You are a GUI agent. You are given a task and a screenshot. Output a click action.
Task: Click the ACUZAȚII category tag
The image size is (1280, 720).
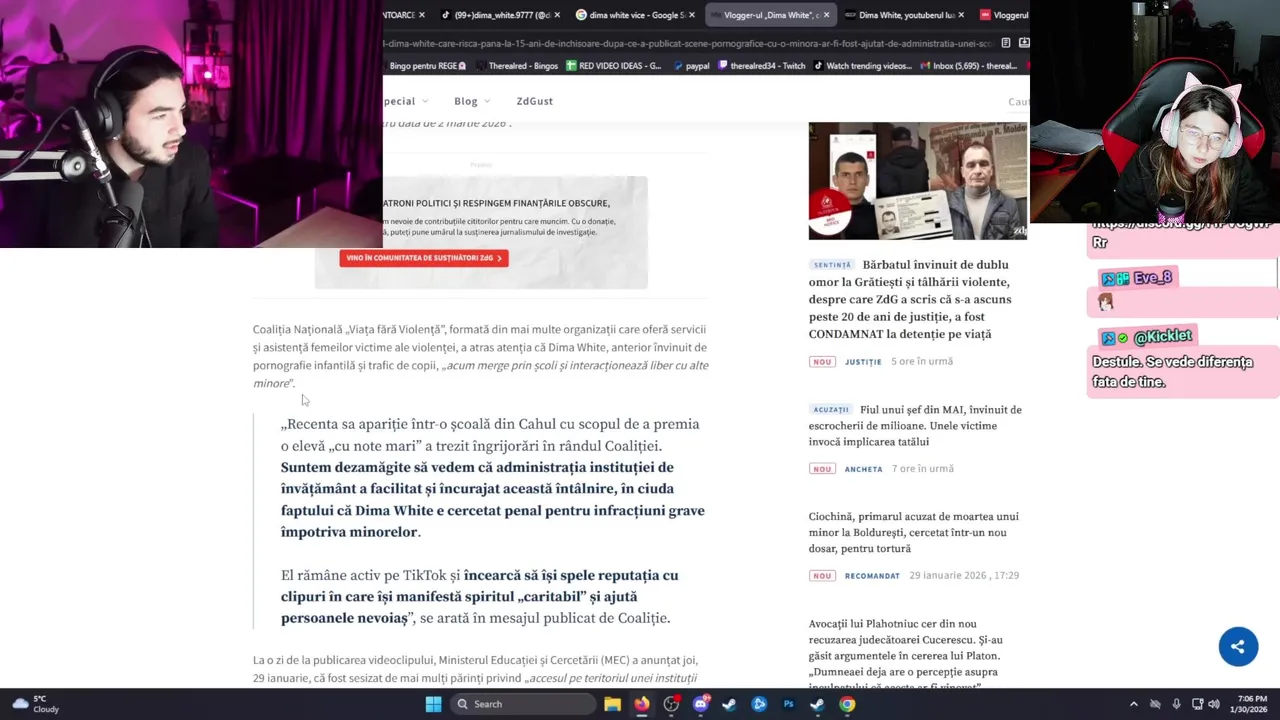(831, 410)
